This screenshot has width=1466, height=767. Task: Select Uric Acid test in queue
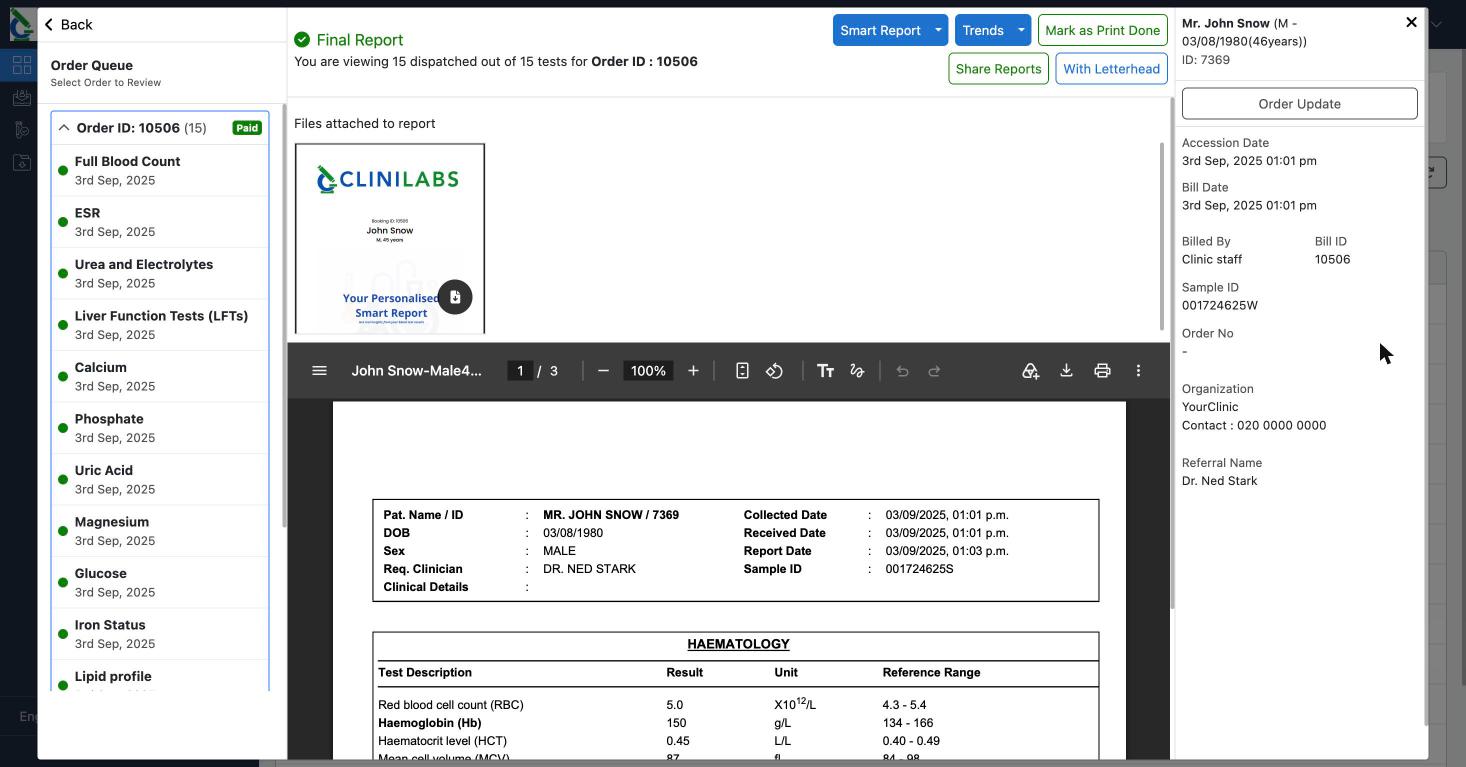point(160,479)
